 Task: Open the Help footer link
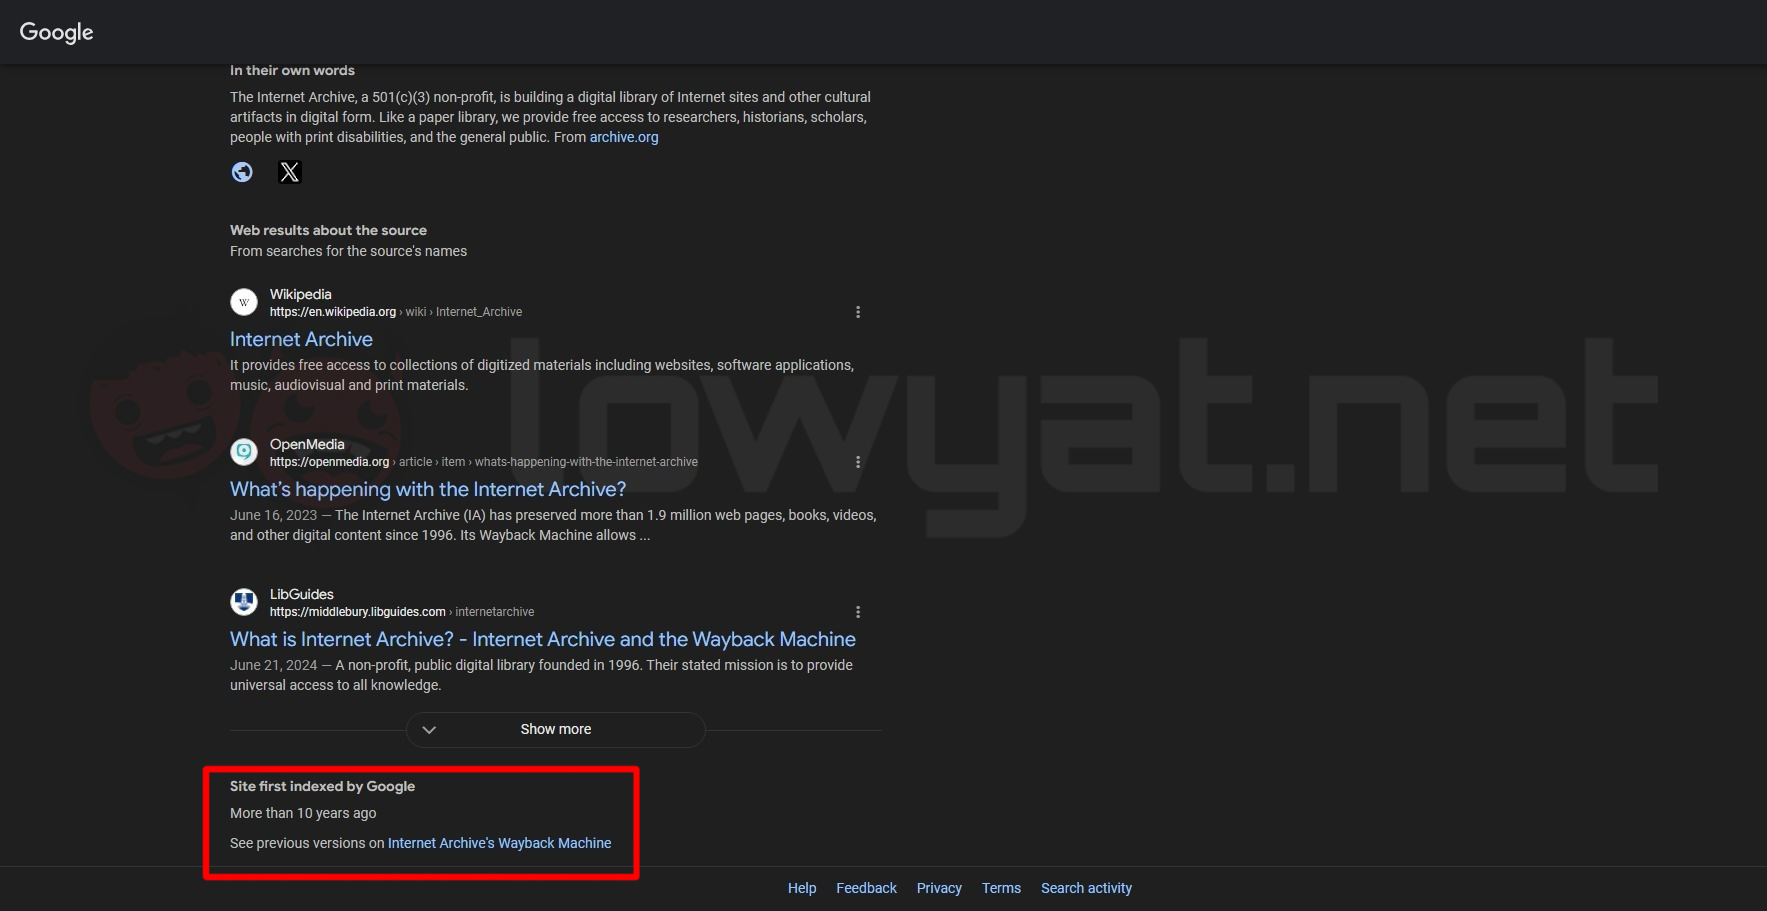802,888
